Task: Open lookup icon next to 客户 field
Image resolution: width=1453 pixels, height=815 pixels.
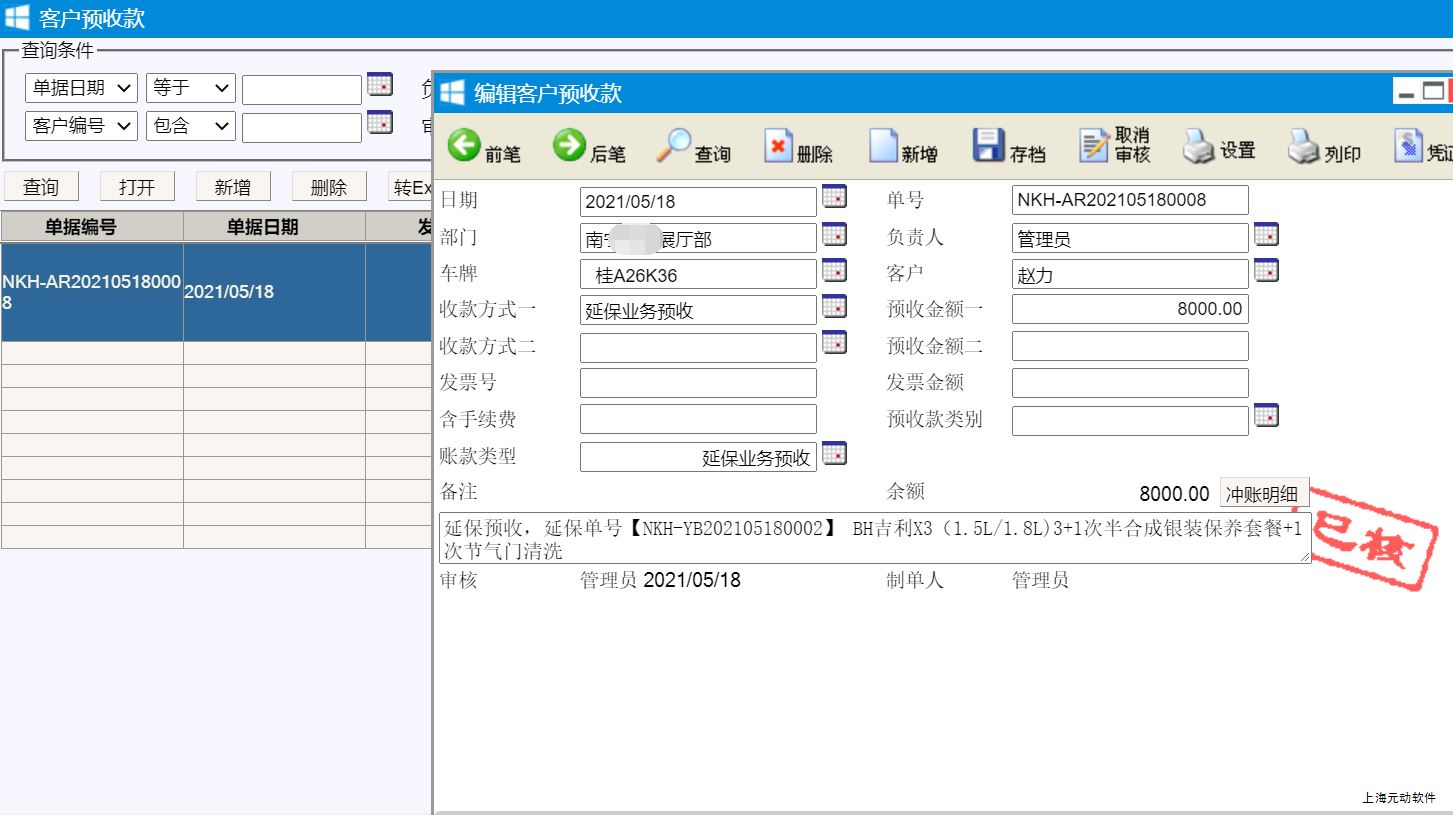Action: point(1266,270)
